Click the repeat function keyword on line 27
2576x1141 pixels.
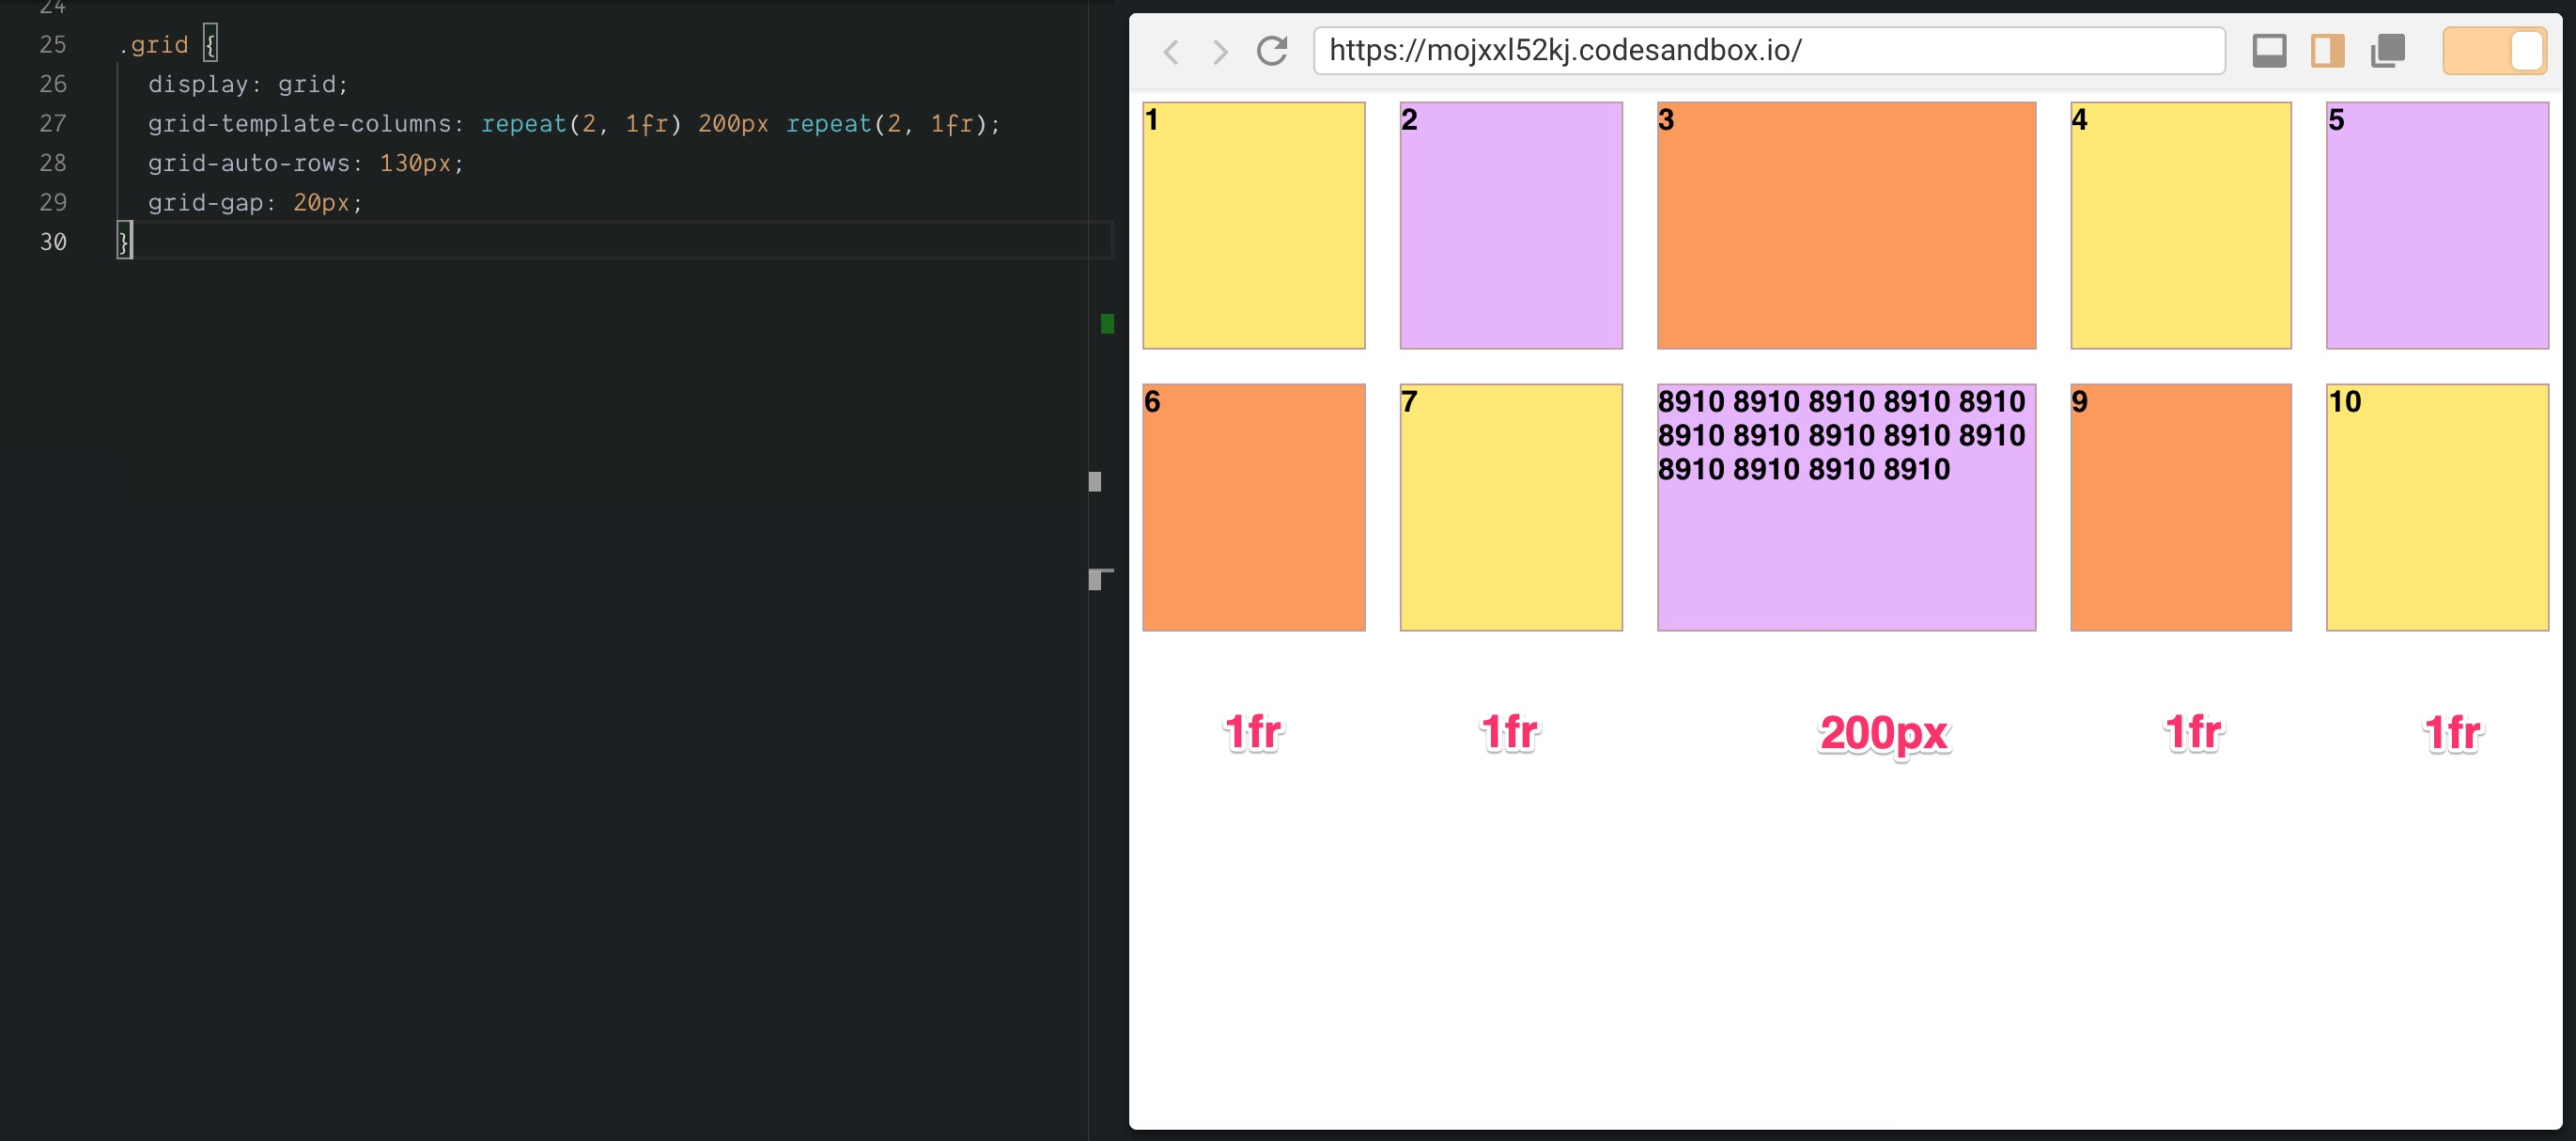pyautogui.click(x=524, y=123)
